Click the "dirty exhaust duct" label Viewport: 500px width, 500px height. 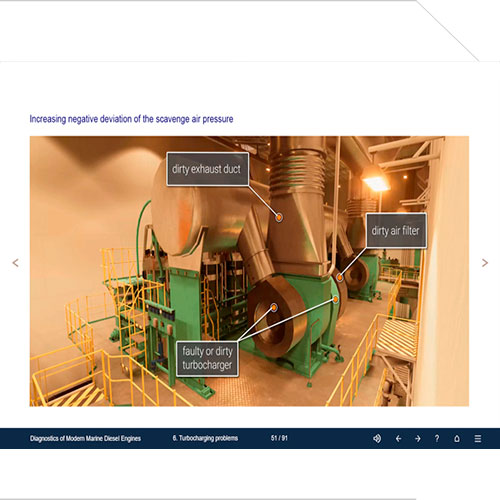pos(207,169)
